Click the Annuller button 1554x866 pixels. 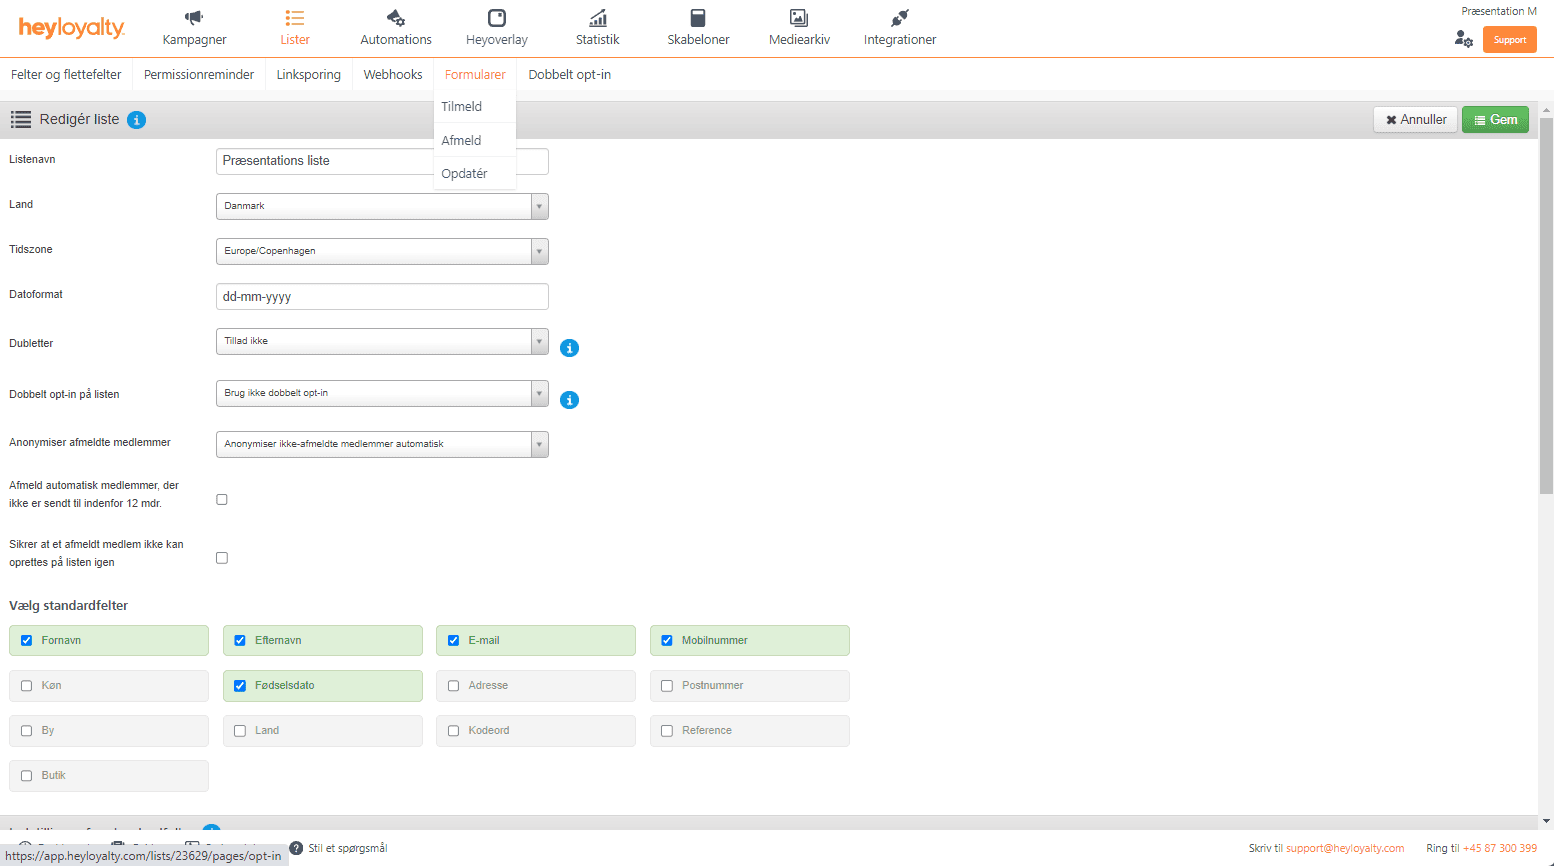(1415, 120)
